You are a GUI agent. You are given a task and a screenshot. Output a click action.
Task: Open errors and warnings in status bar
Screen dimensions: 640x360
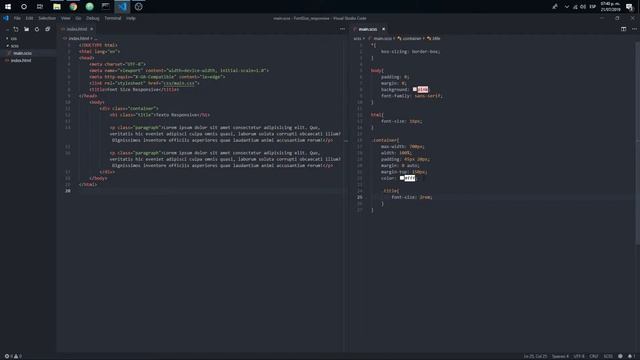point(13,356)
